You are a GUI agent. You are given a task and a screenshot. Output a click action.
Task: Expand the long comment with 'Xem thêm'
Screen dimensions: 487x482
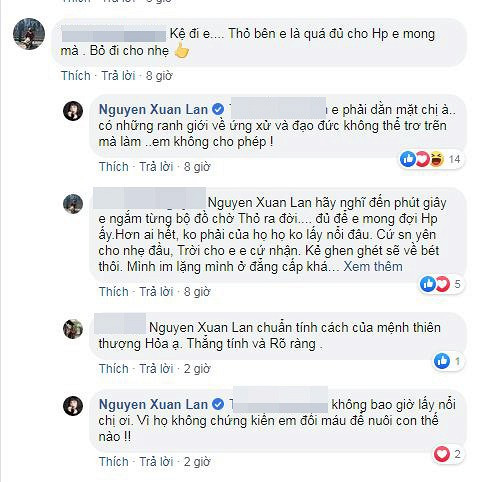pyautogui.click(x=373, y=267)
